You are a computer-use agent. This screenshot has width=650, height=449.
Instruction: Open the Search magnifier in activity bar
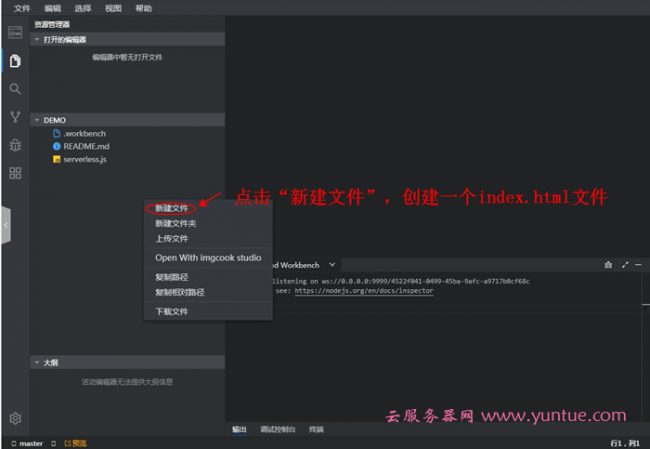[15, 89]
